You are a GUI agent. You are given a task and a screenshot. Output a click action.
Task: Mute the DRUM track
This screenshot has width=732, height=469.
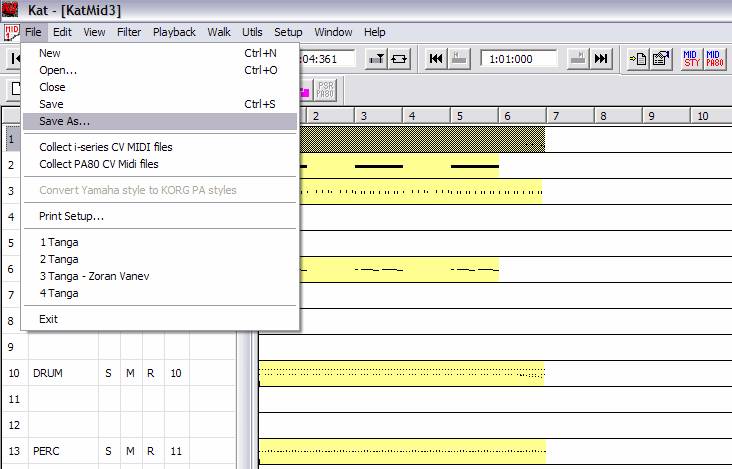pos(131,373)
